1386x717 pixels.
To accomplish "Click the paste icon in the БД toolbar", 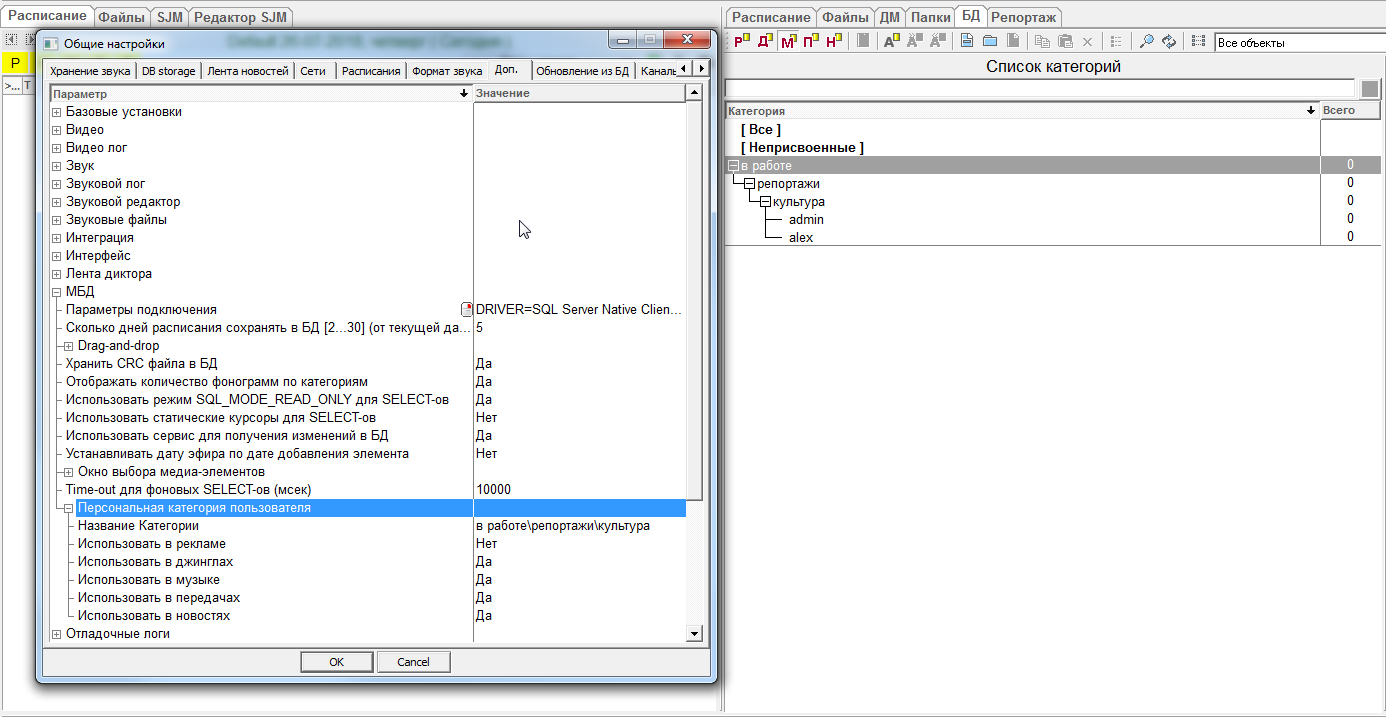I will point(1065,41).
